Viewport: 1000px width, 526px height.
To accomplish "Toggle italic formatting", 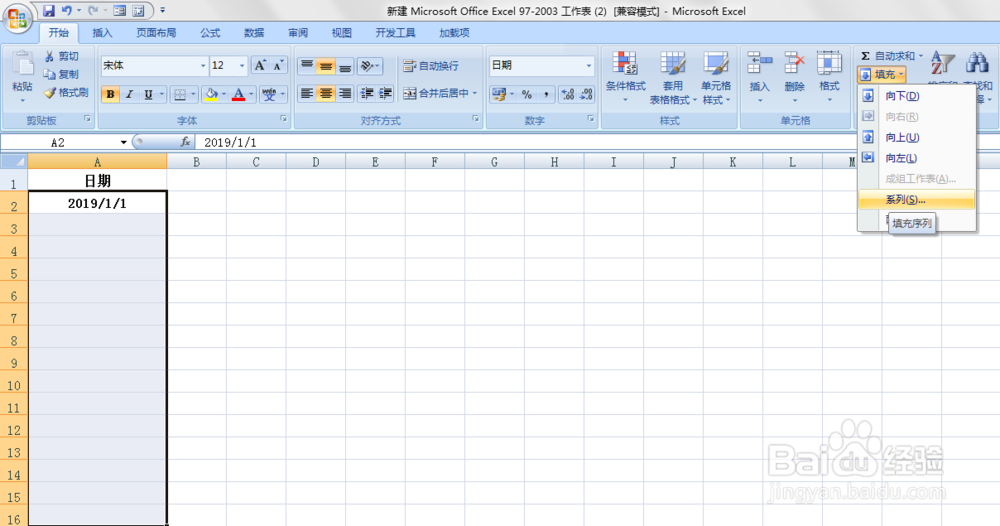I will (x=129, y=94).
